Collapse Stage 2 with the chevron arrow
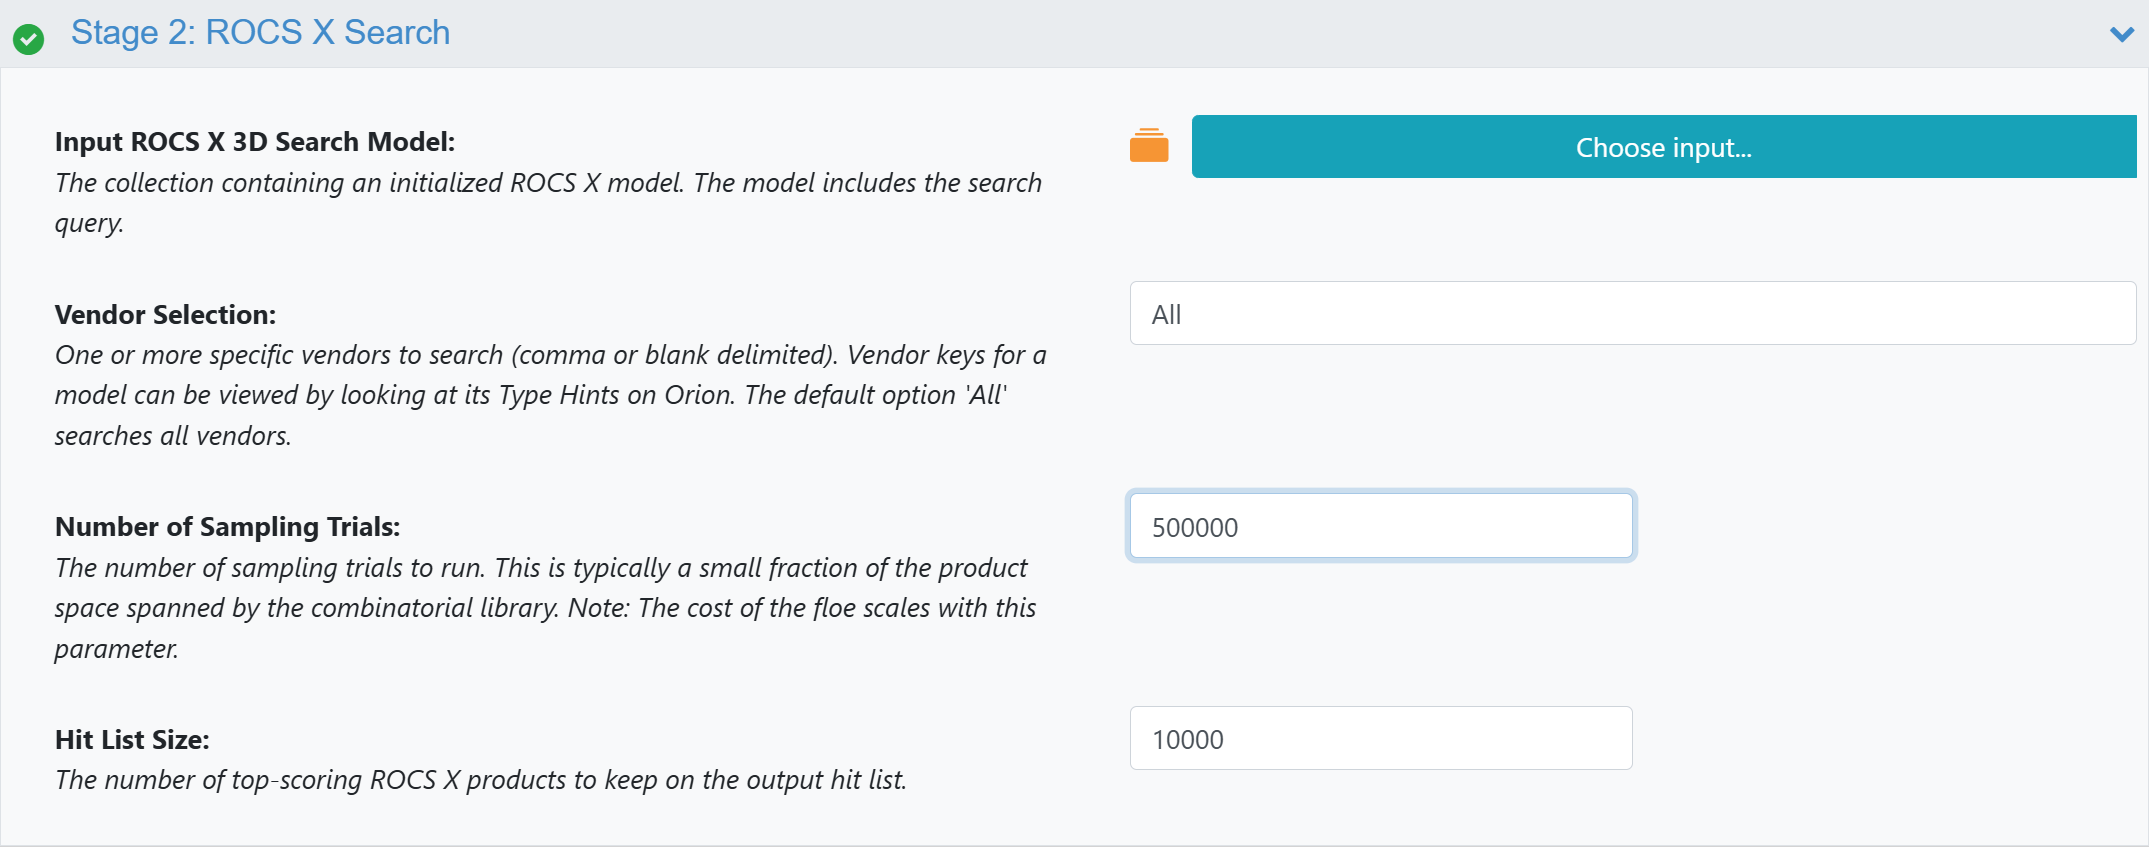 [x=2121, y=35]
